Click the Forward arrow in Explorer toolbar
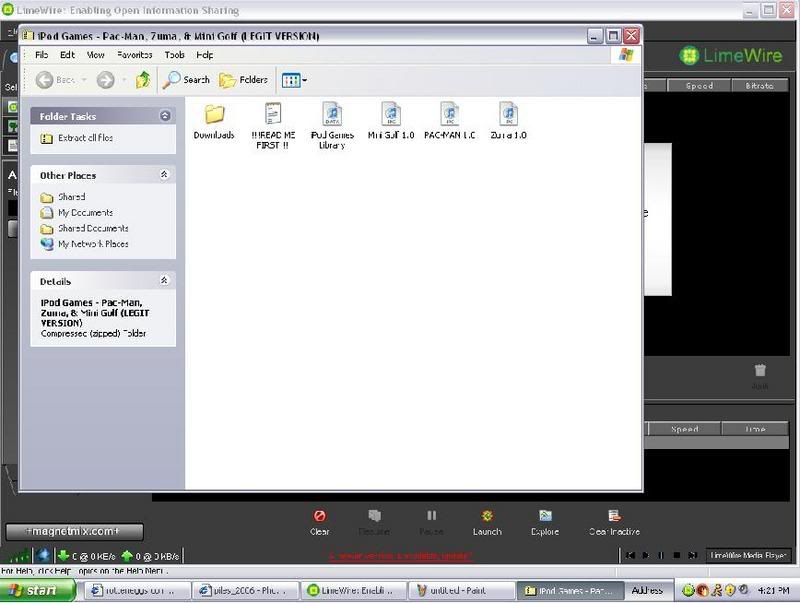 pos(106,80)
